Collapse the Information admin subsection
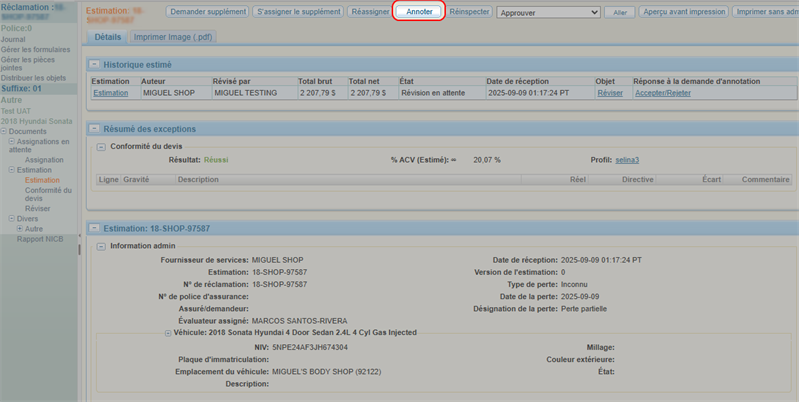The width and height of the screenshot is (799, 402). (101, 246)
